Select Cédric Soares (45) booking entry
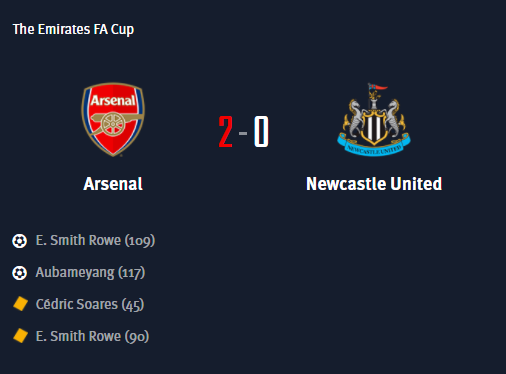The height and width of the screenshot is (374, 506). pyautogui.click(x=90, y=304)
